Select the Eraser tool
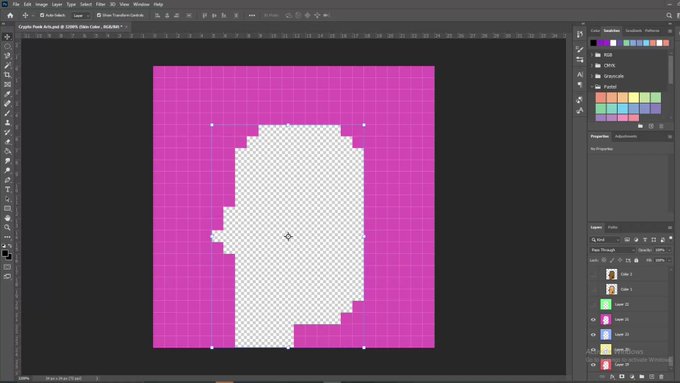The width and height of the screenshot is (680, 383). (x=7, y=141)
